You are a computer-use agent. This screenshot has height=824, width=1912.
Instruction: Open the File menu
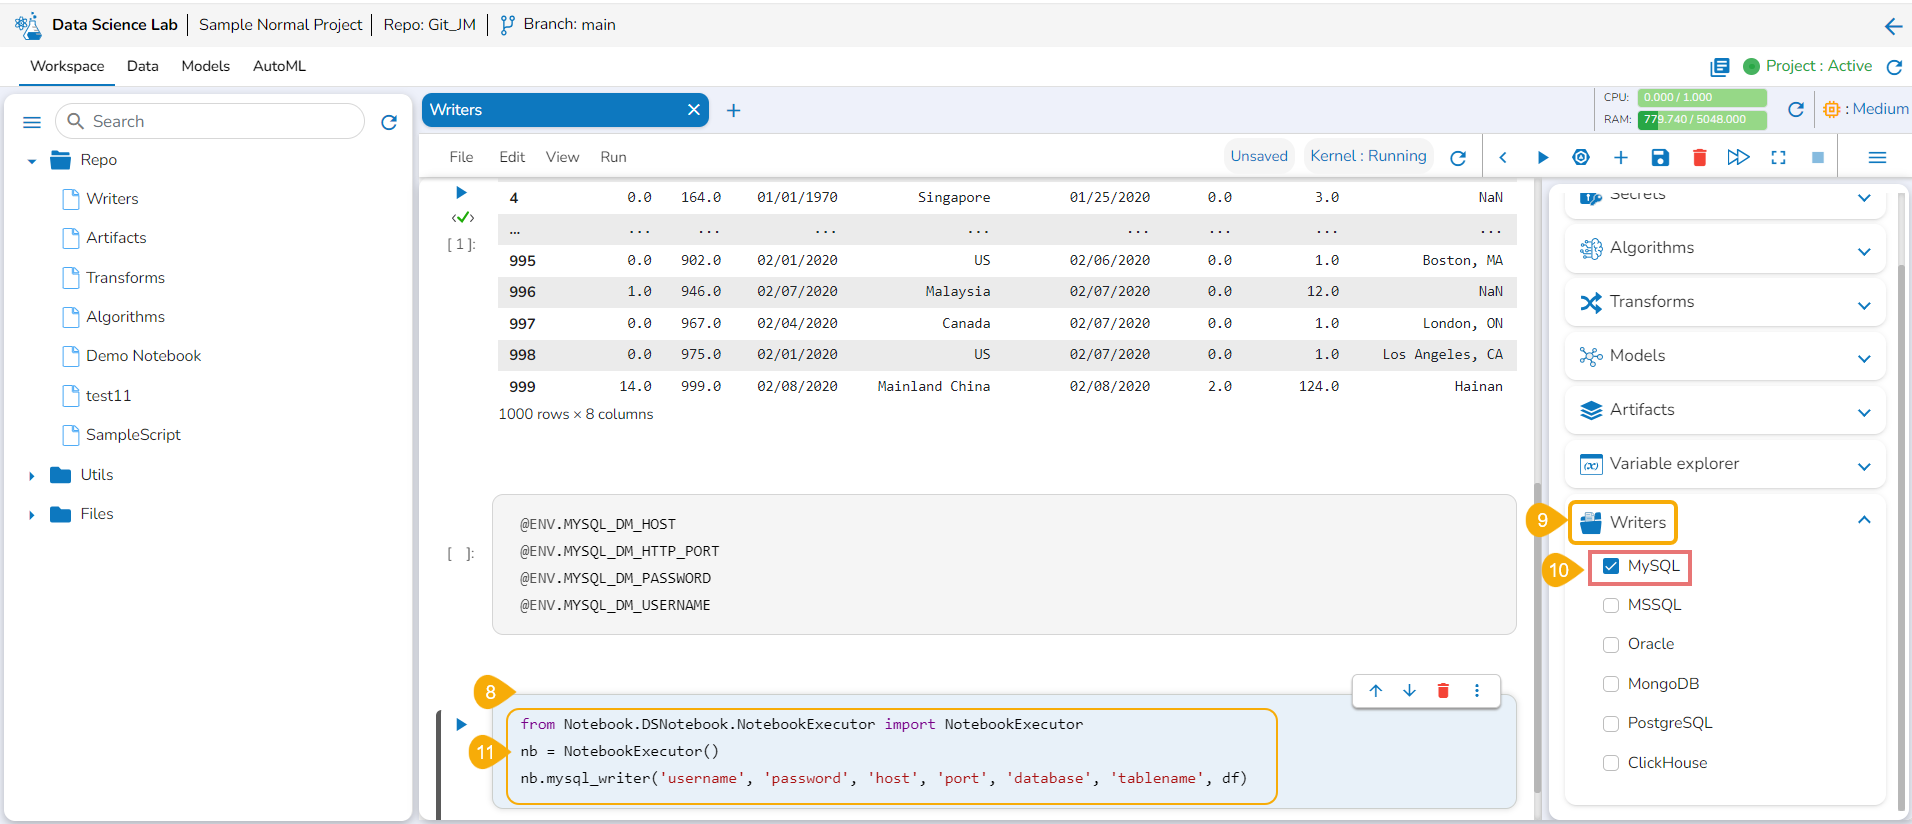461,157
